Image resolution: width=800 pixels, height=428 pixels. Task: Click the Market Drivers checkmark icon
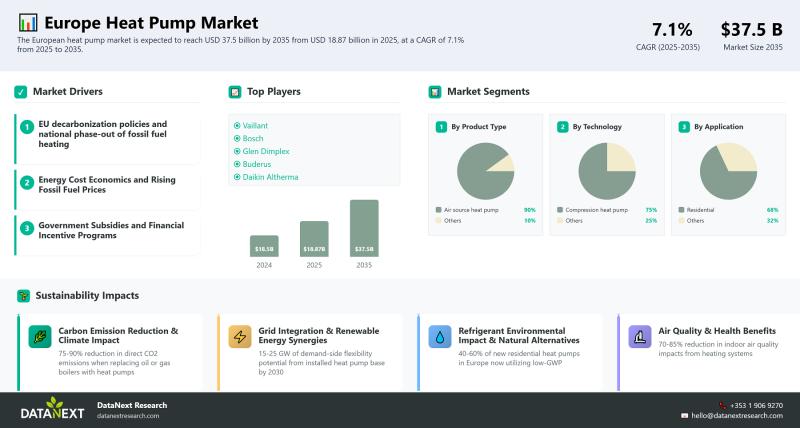click(20, 92)
